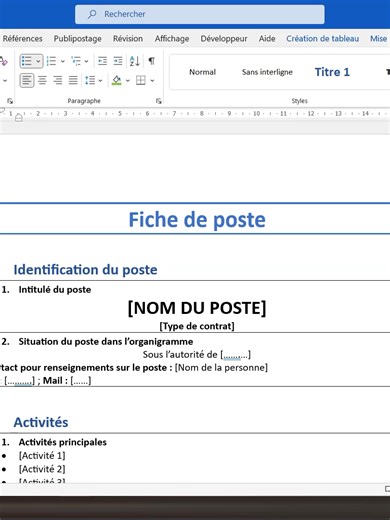
Task: Click the [Activité 1] bullet item
Action: pyautogui.click(x=42, y=456)
